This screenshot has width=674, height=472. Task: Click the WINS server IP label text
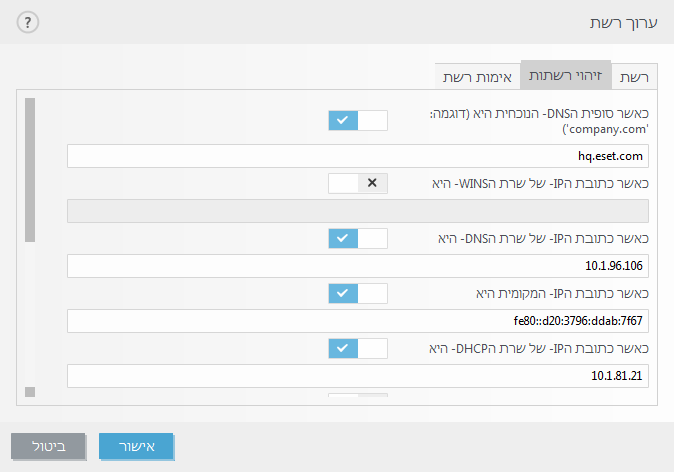tap(540, 184)
